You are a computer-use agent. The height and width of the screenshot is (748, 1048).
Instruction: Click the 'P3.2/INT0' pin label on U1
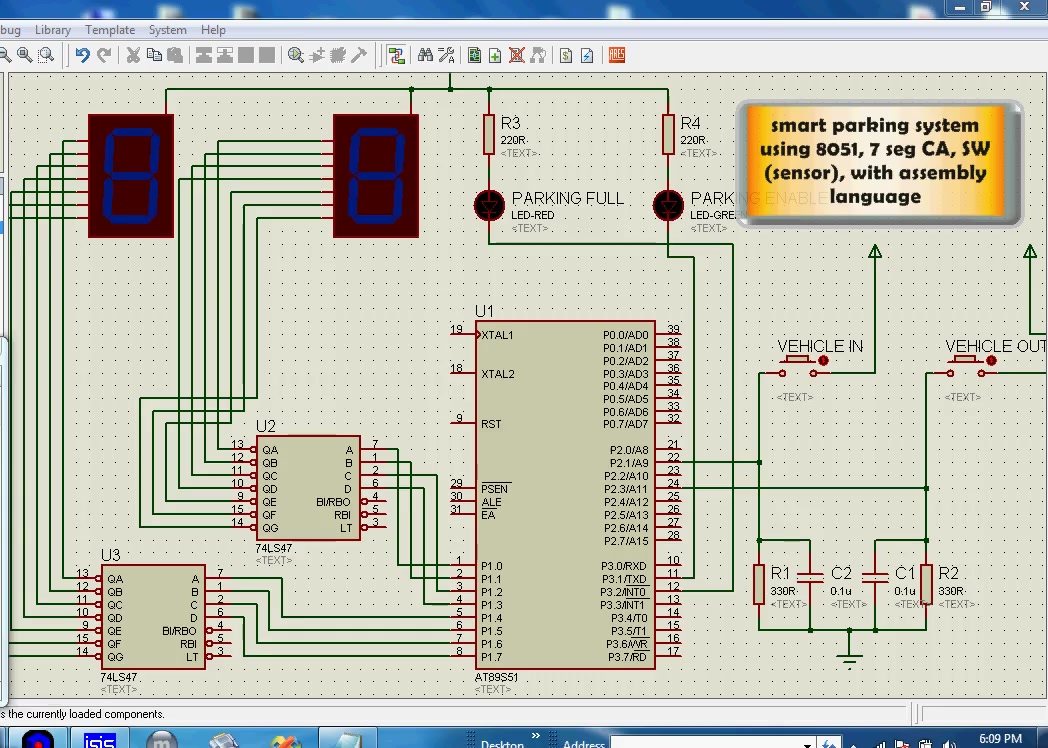coord(624,592)
